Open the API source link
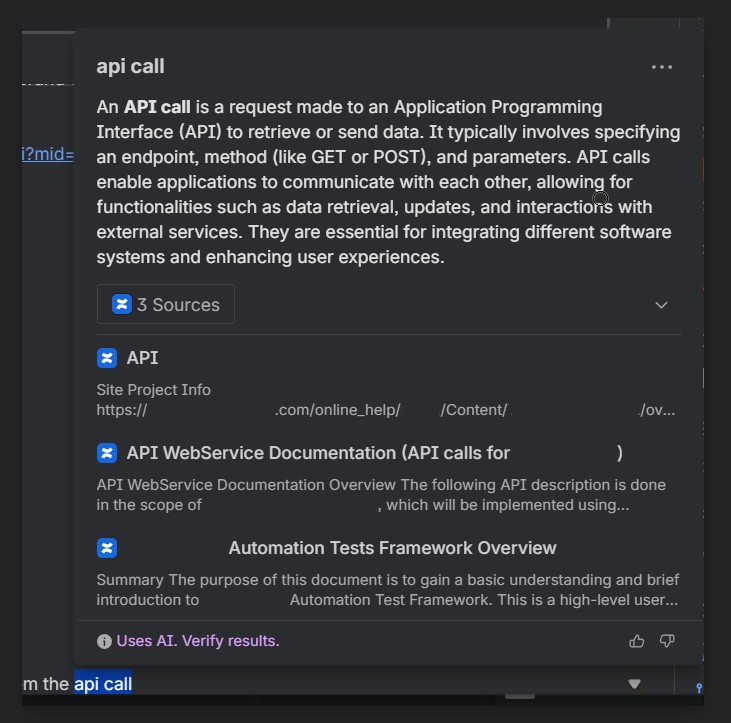Image resolution: width=731 pixels, height=723 pixels. (x=142, y=358)
